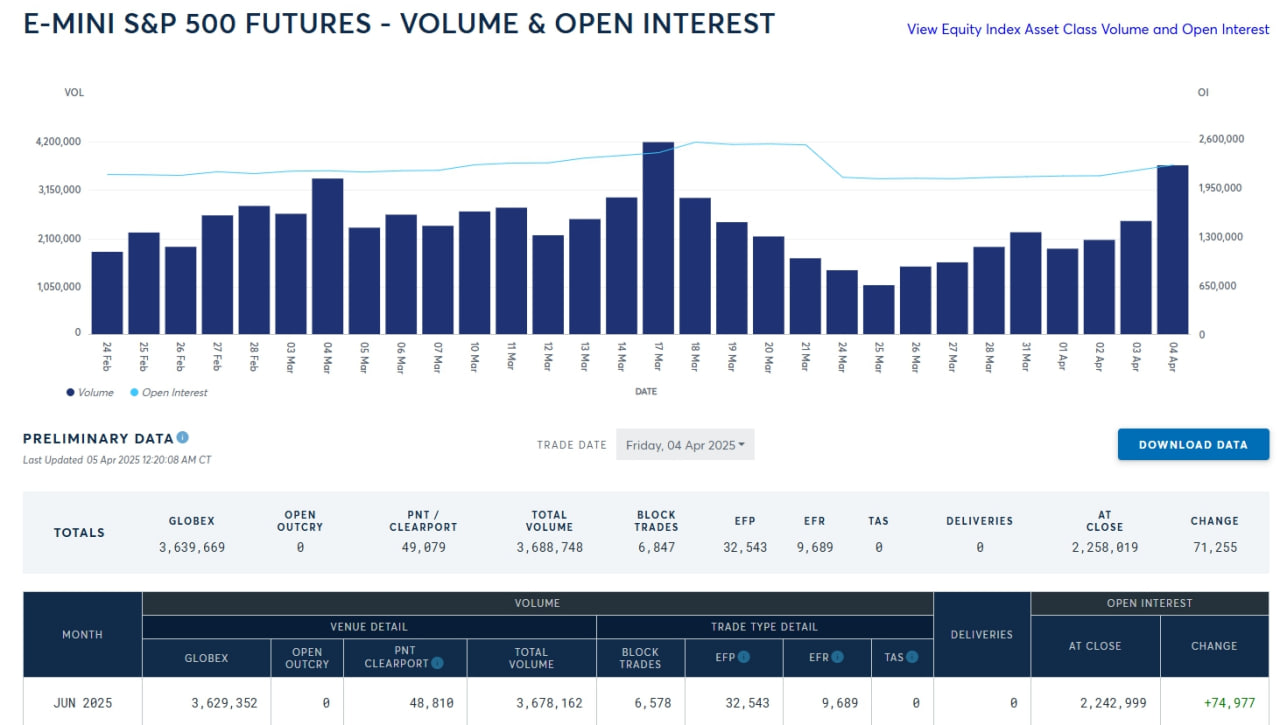Click the EFP info icon in table header

tap(745, 657)
